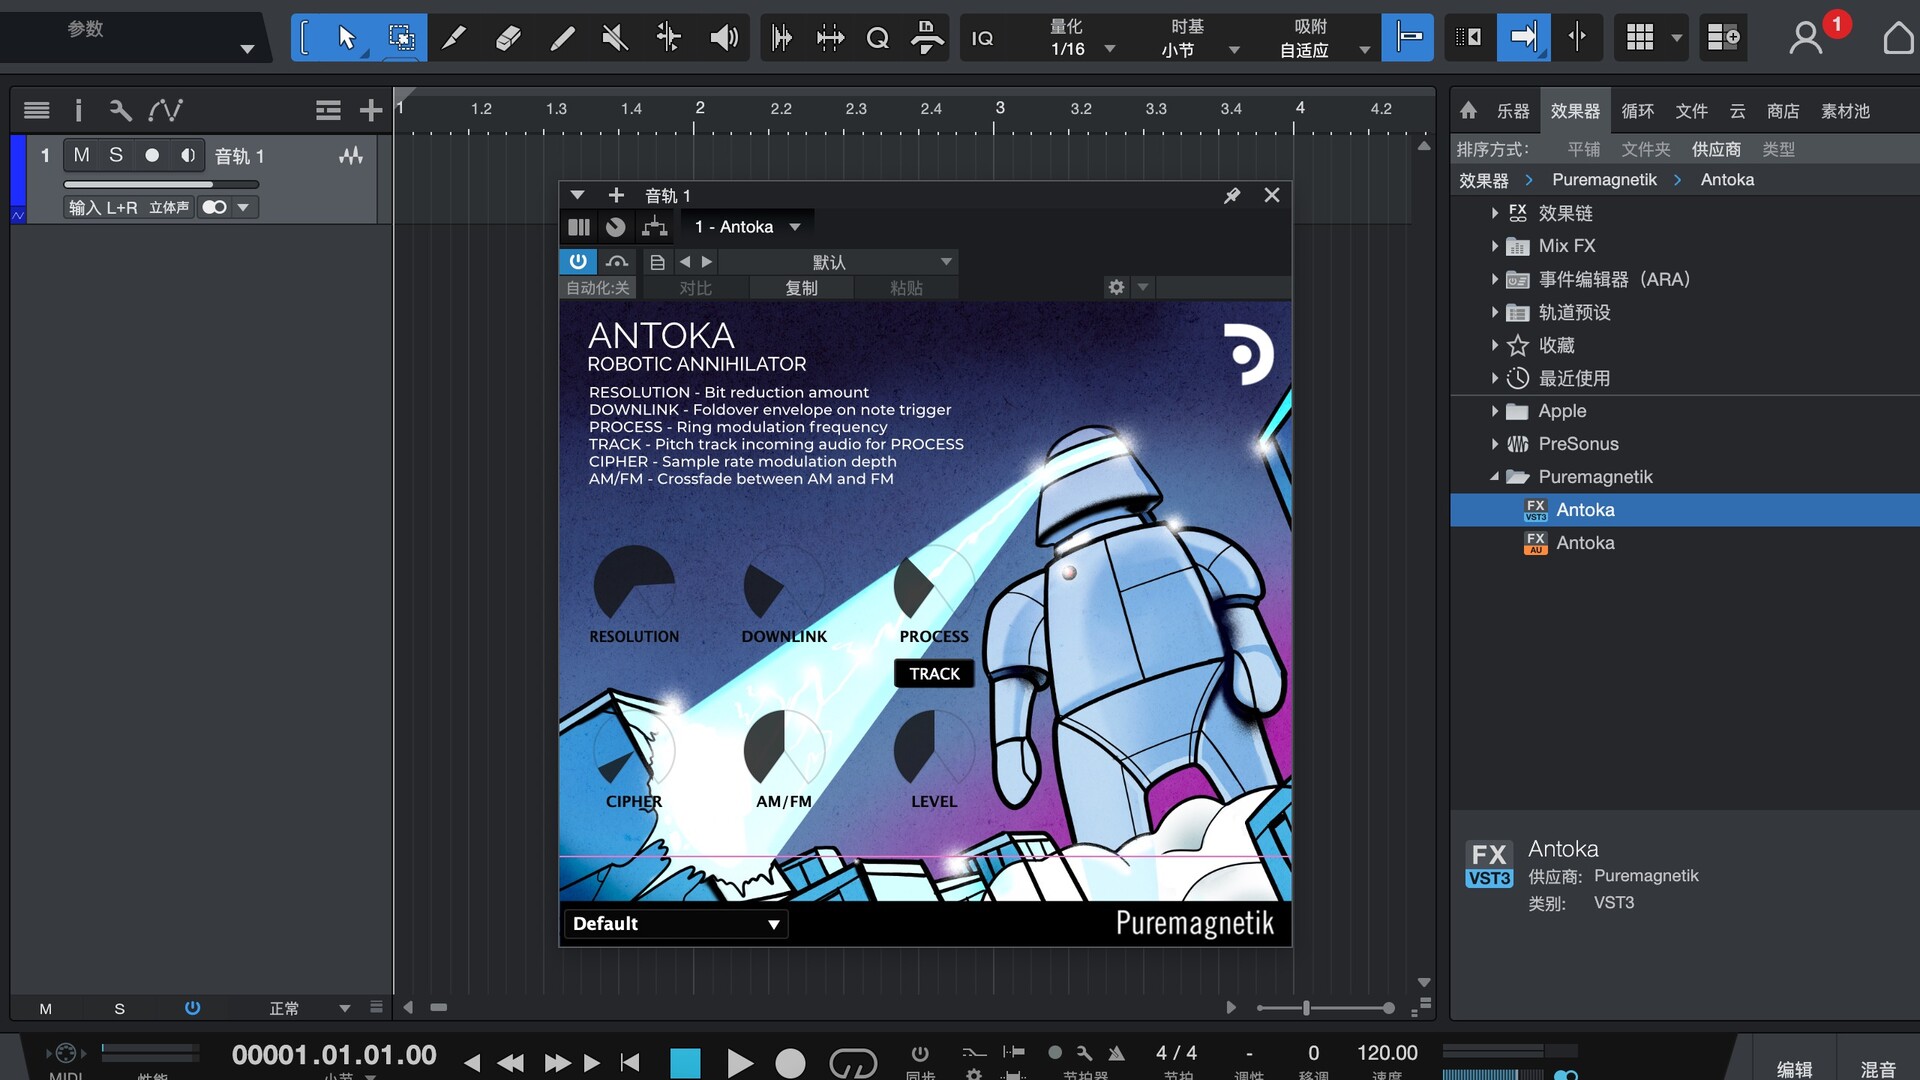Screen dimensions: 1920x1080
Task: Solo track 音轨 1
Action: [x=116, y=155]
